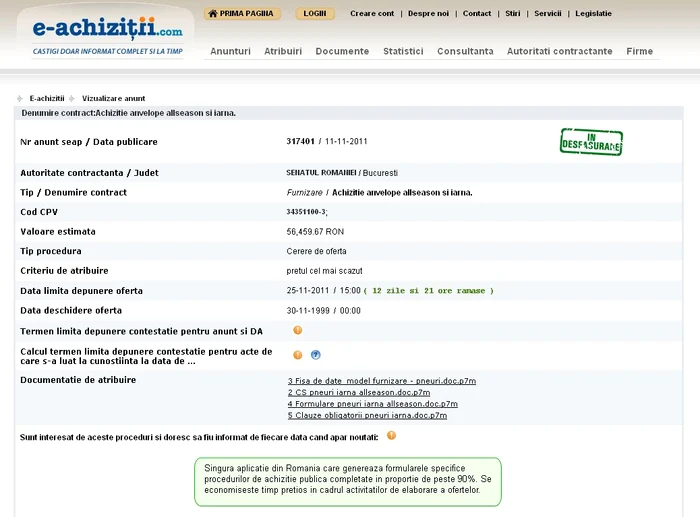This screenshot has width=700, height=517.
Task: Open the Contact link
Action: click(477, 13)
